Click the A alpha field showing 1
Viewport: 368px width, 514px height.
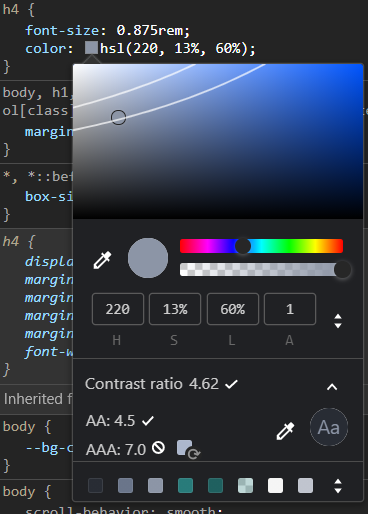point(290,309)
